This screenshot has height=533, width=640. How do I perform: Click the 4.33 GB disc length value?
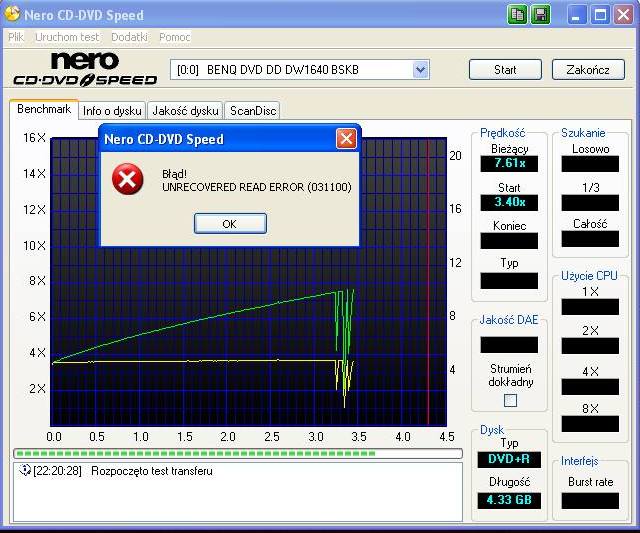coord(509,500)
